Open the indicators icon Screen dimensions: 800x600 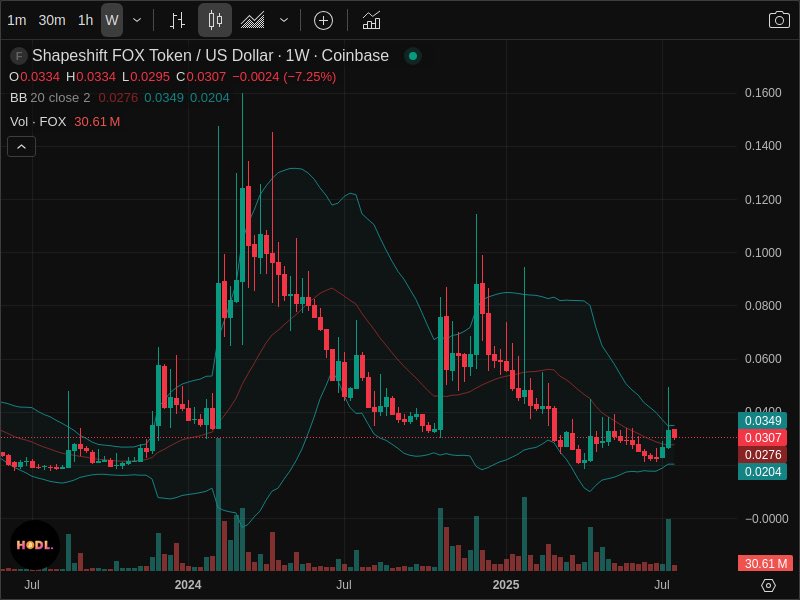pyautogui.click(x=371, y=20)
